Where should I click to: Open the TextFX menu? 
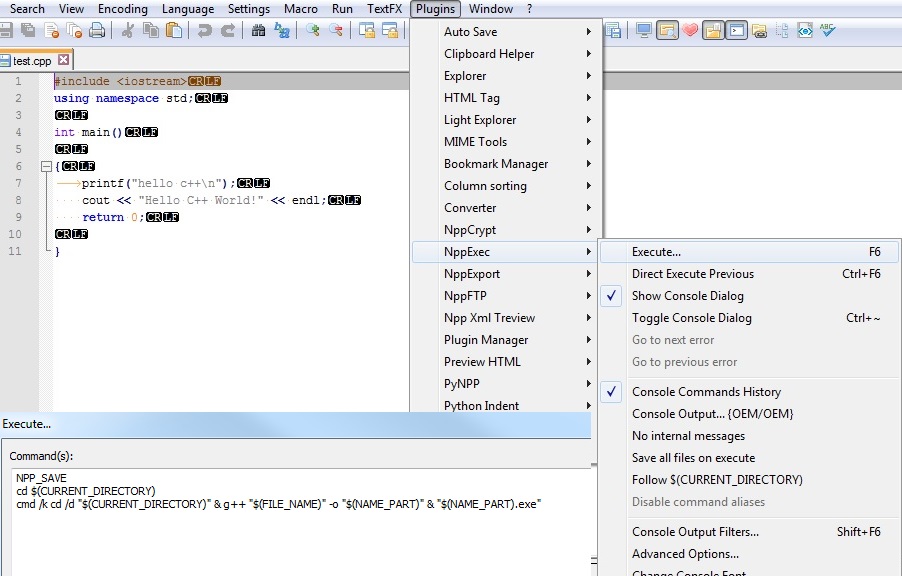(384, 9)
